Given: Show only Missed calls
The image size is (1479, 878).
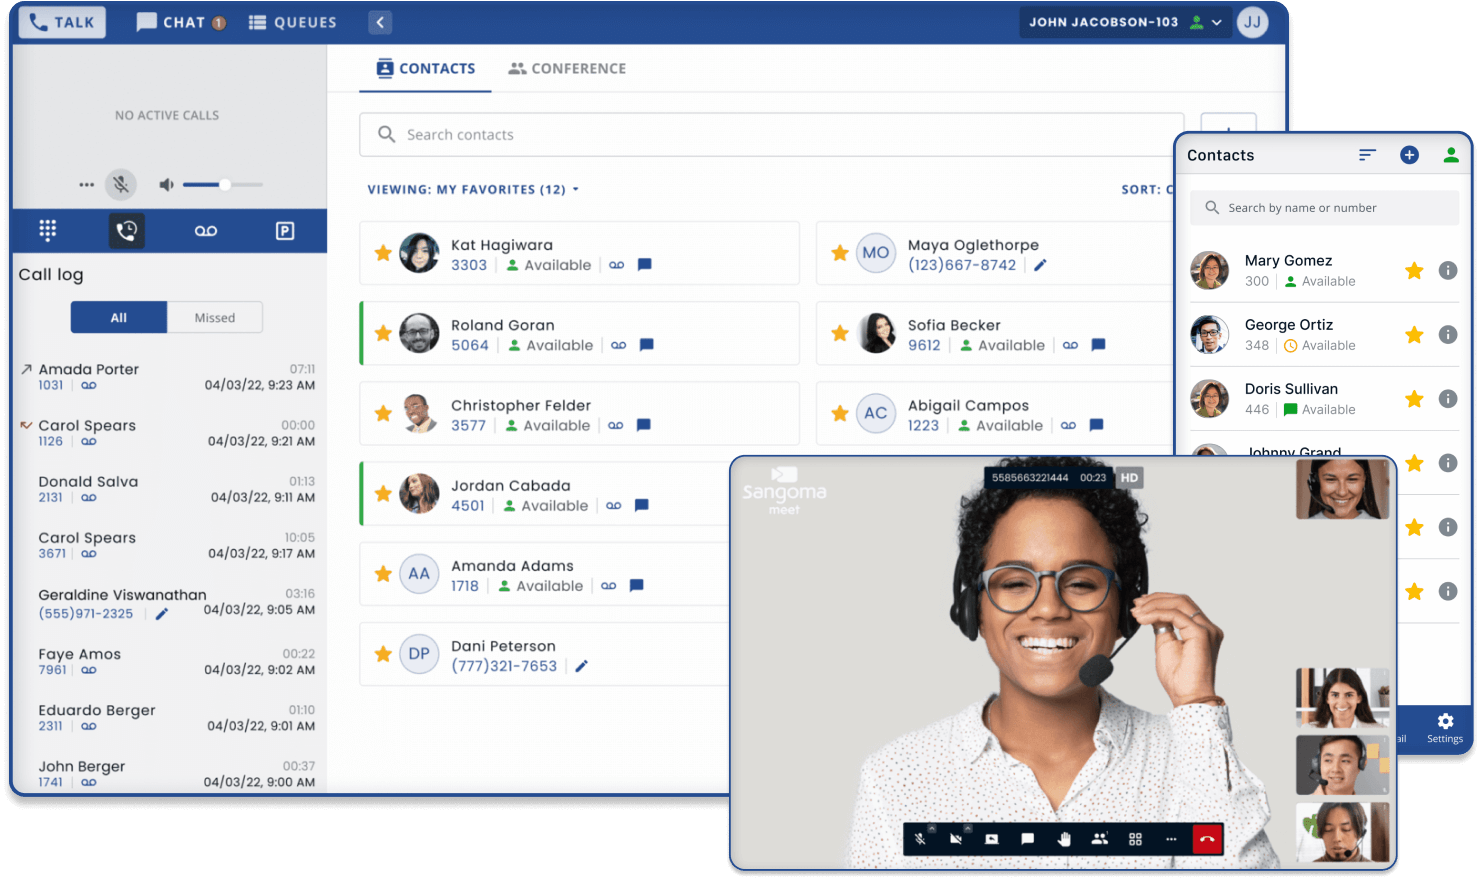Looking at the screenshot, I should [x=215, y=318].
